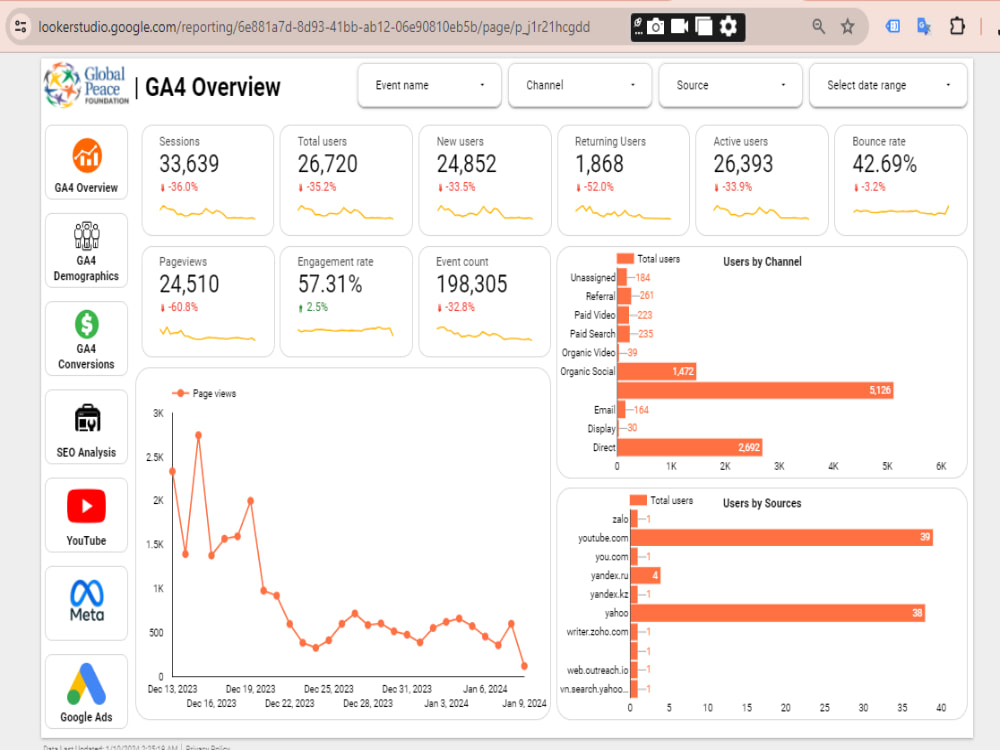Click the copy pages icon in the toolbar
The height and width of the screenshot is (750, 1000).
pyautogui.click(x=703, y=27)
